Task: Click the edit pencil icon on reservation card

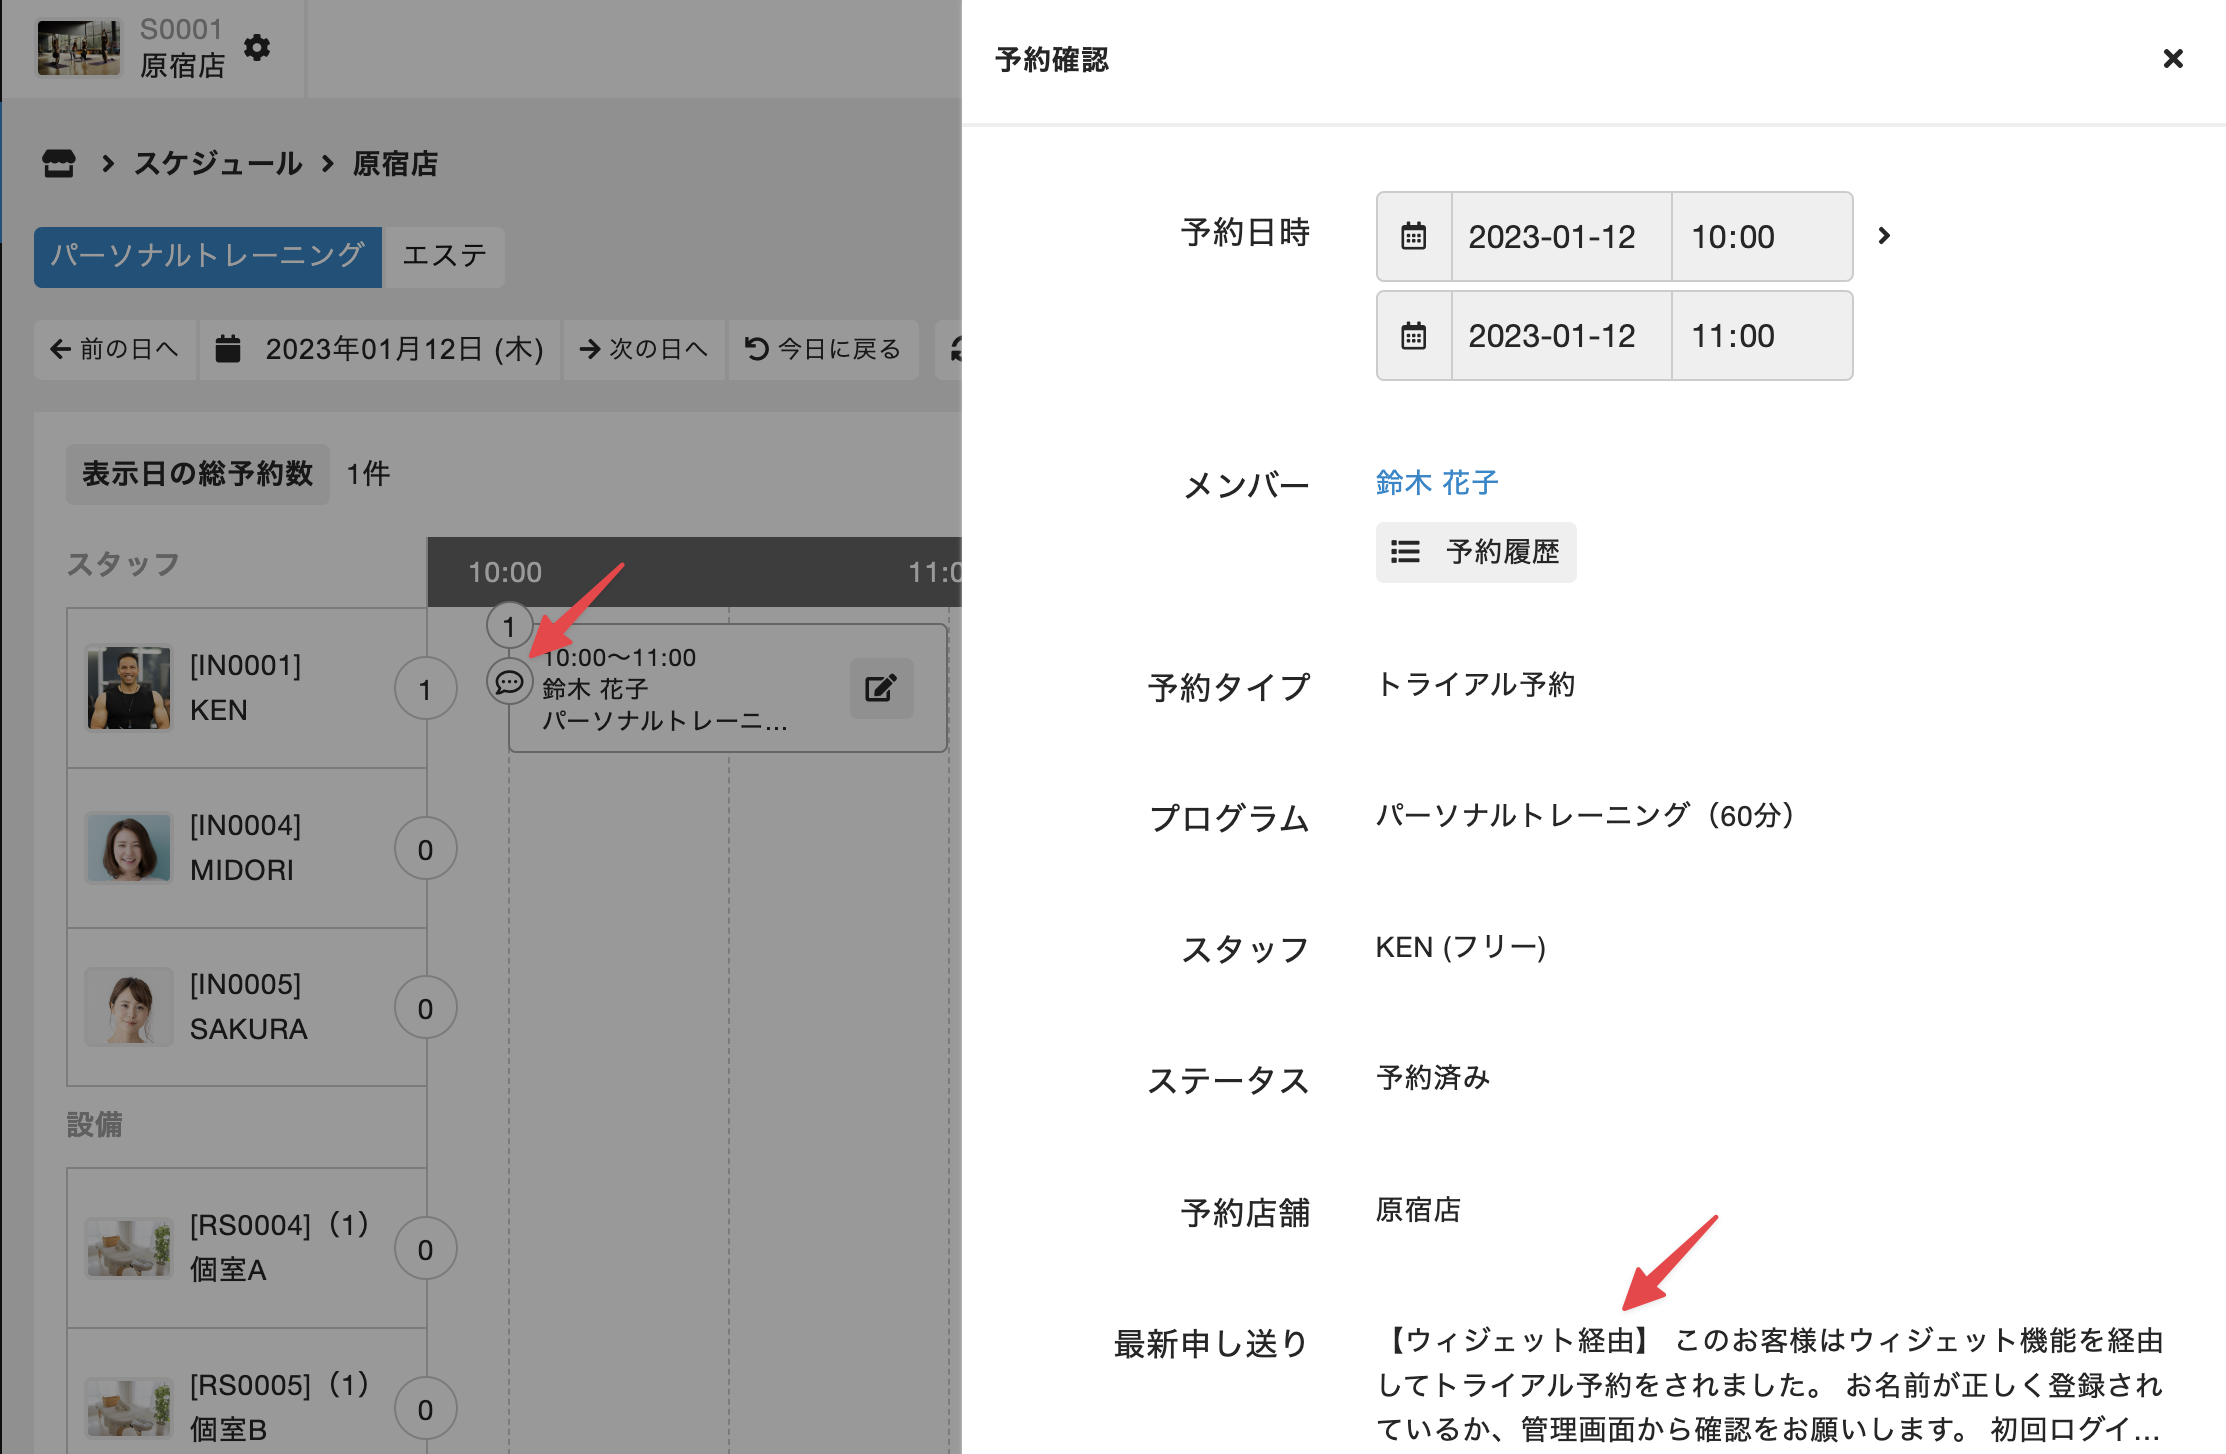Action: (881, 688)
